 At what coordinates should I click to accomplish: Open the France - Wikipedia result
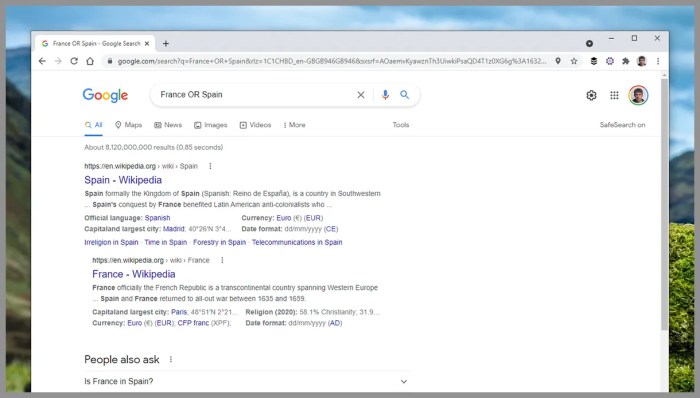[x=134, y=274]
